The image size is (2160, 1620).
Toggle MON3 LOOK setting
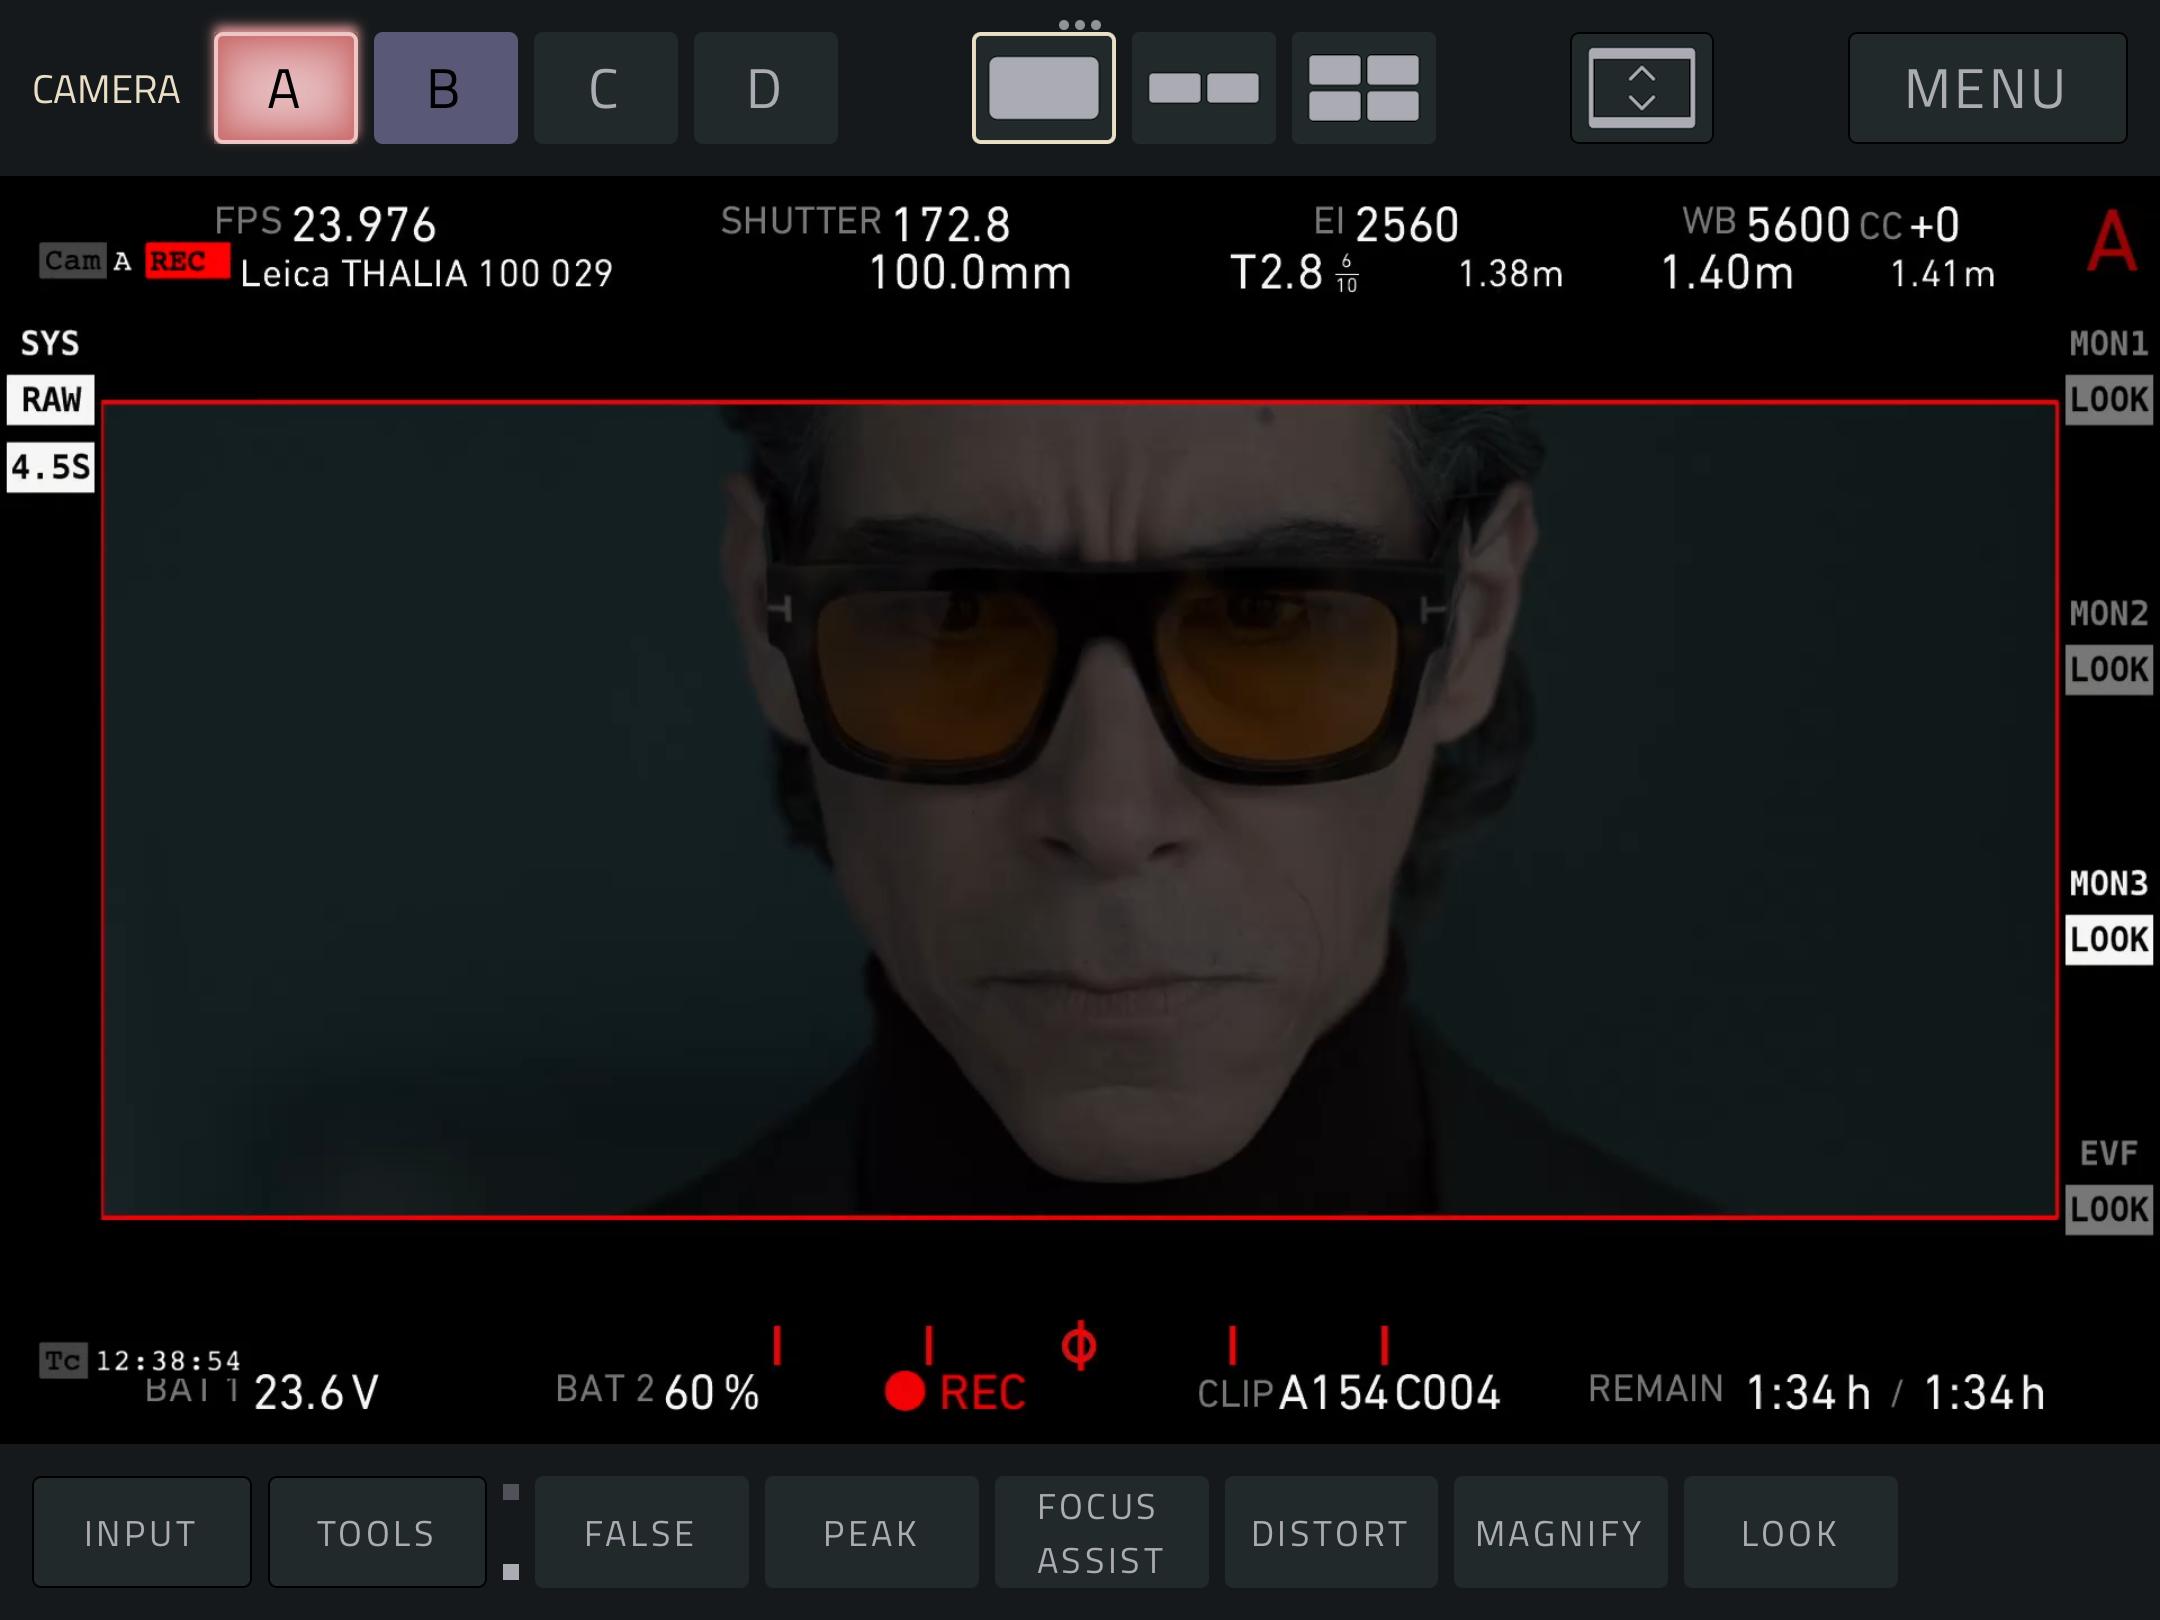pyautogui.click(x=2108, y=939)
